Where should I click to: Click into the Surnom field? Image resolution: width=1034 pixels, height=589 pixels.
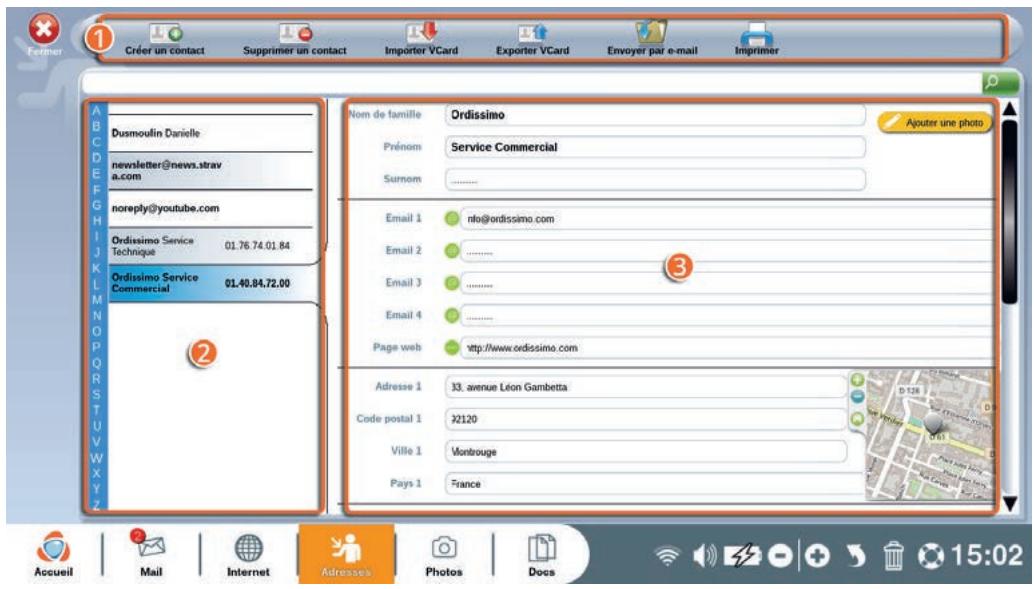click(x=655, y=179)
